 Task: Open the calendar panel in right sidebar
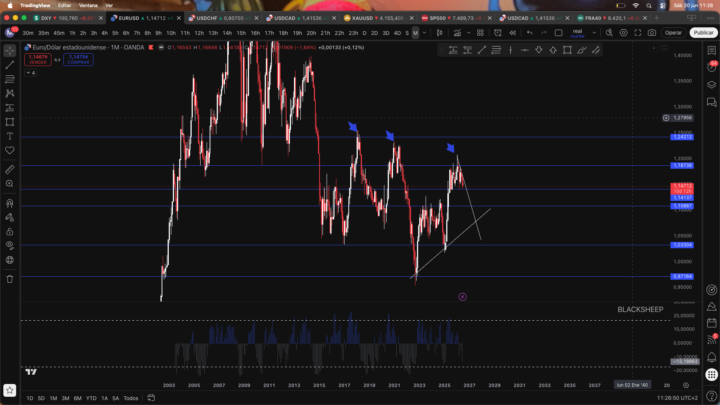[711, 323]
